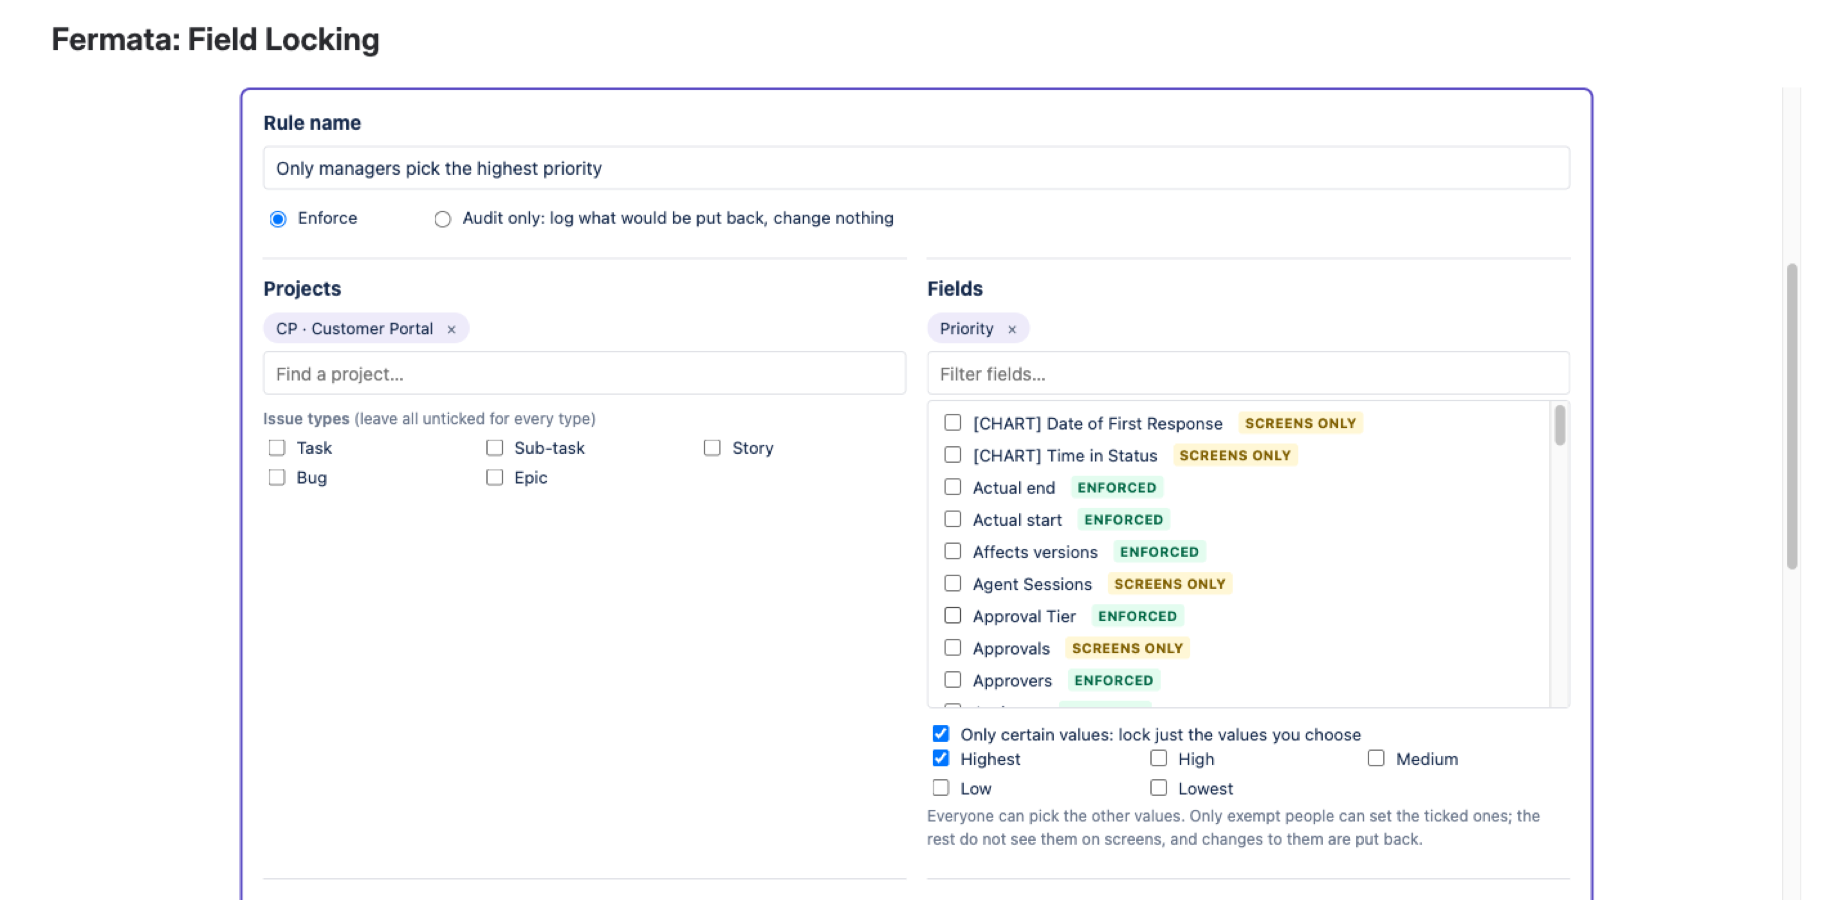The image size is (1840, 900).
Task: Check the Actual end field
Action: pyautogui.click(x=953, y=487)
